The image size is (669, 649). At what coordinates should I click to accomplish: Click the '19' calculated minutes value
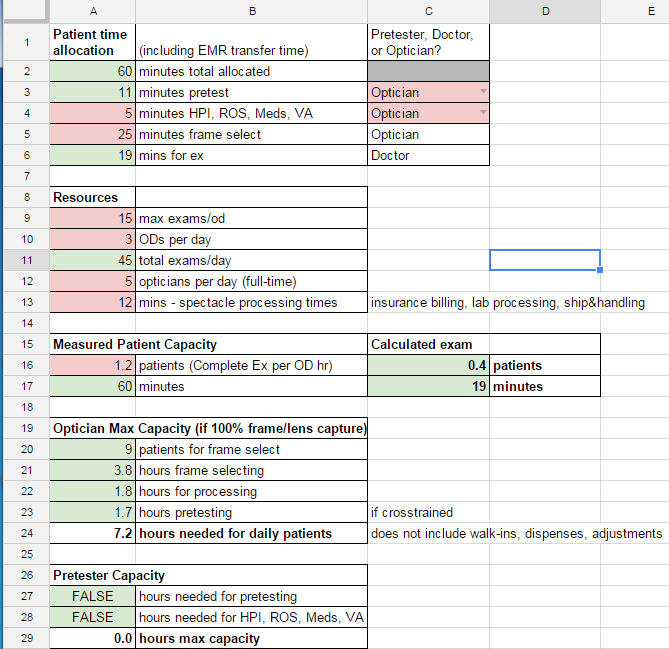pos(428,386)
